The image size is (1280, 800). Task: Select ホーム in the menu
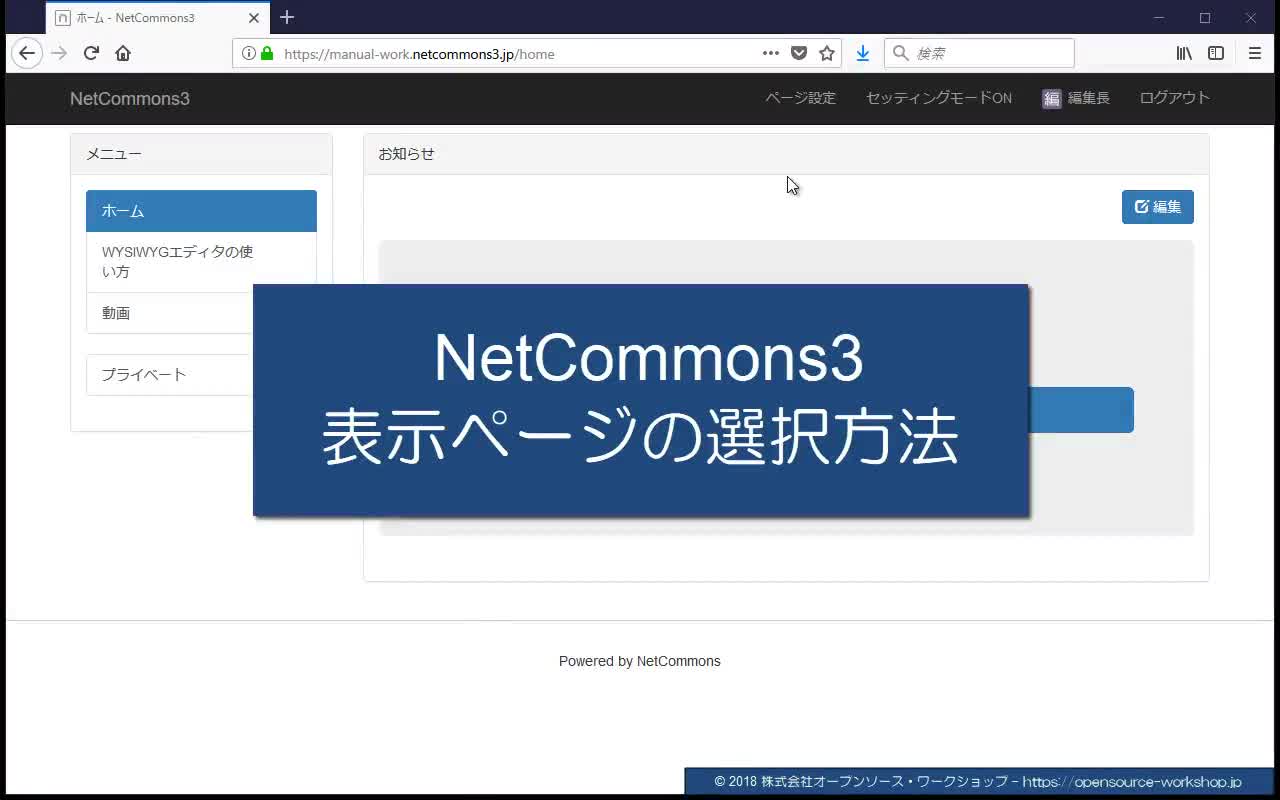(x=201, y=211)
